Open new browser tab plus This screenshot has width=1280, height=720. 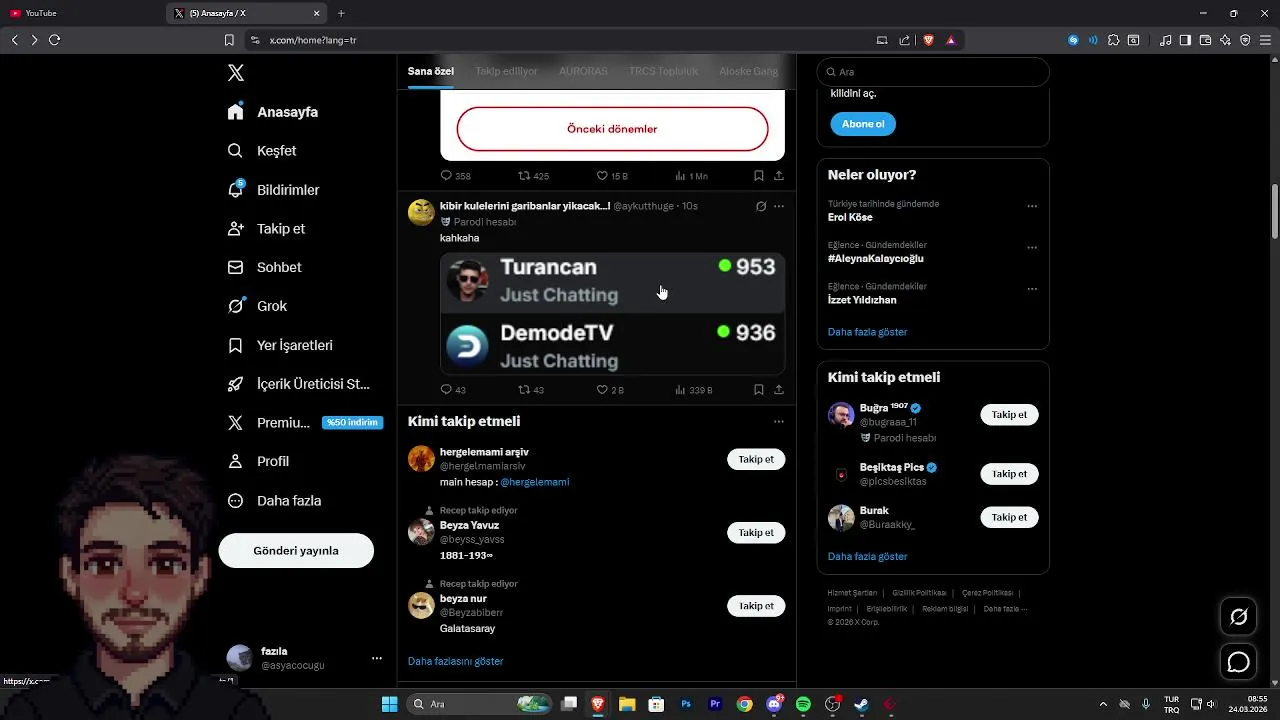coord(341,13)
